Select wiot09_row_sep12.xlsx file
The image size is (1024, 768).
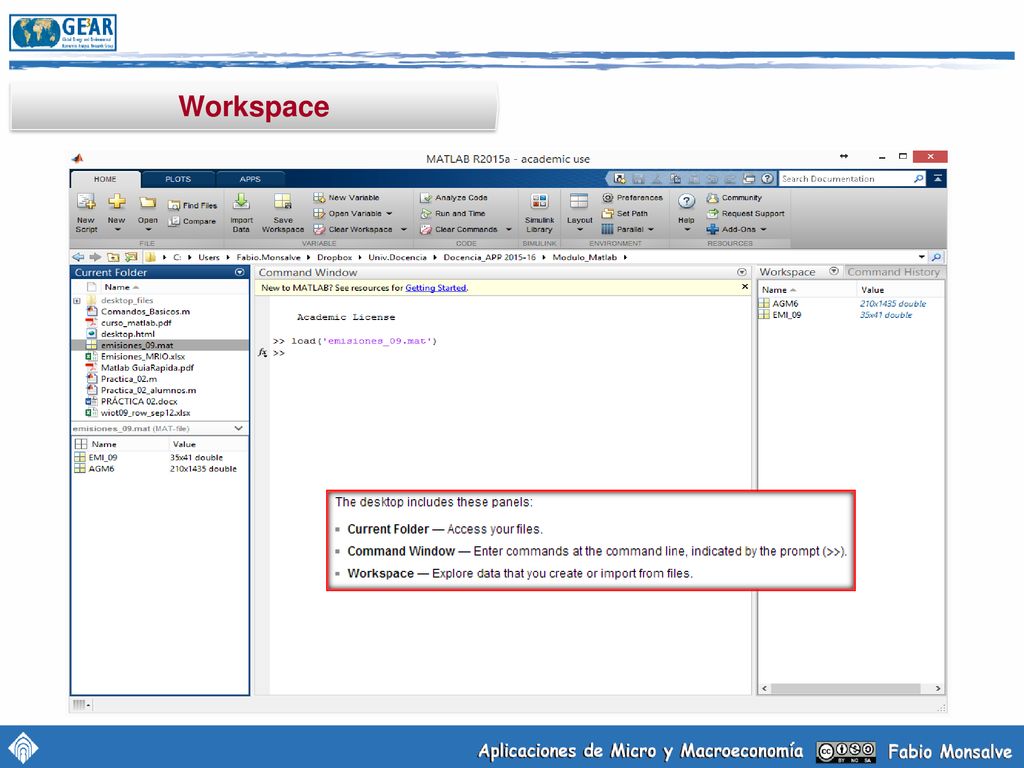click(145, 413)
